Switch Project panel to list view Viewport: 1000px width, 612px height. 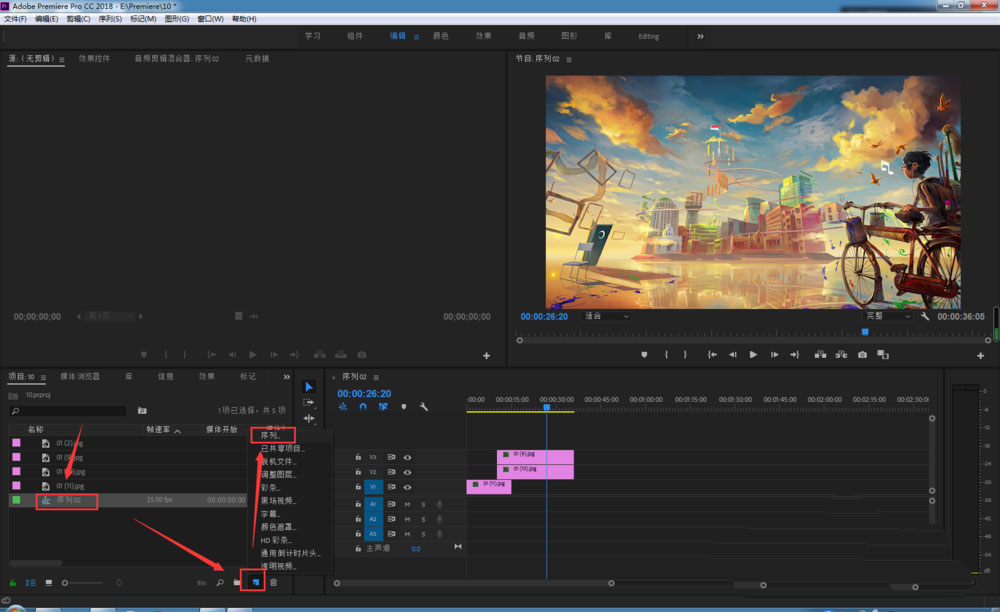(31, 583)
